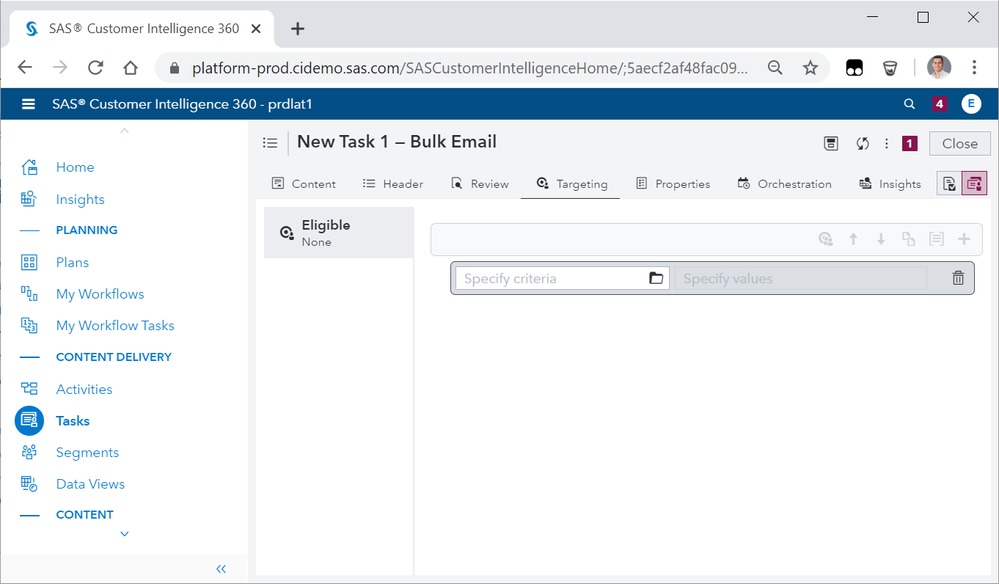Toggle the highlighted pink panel view button
The image size is (999, 584).
point(974,184)
